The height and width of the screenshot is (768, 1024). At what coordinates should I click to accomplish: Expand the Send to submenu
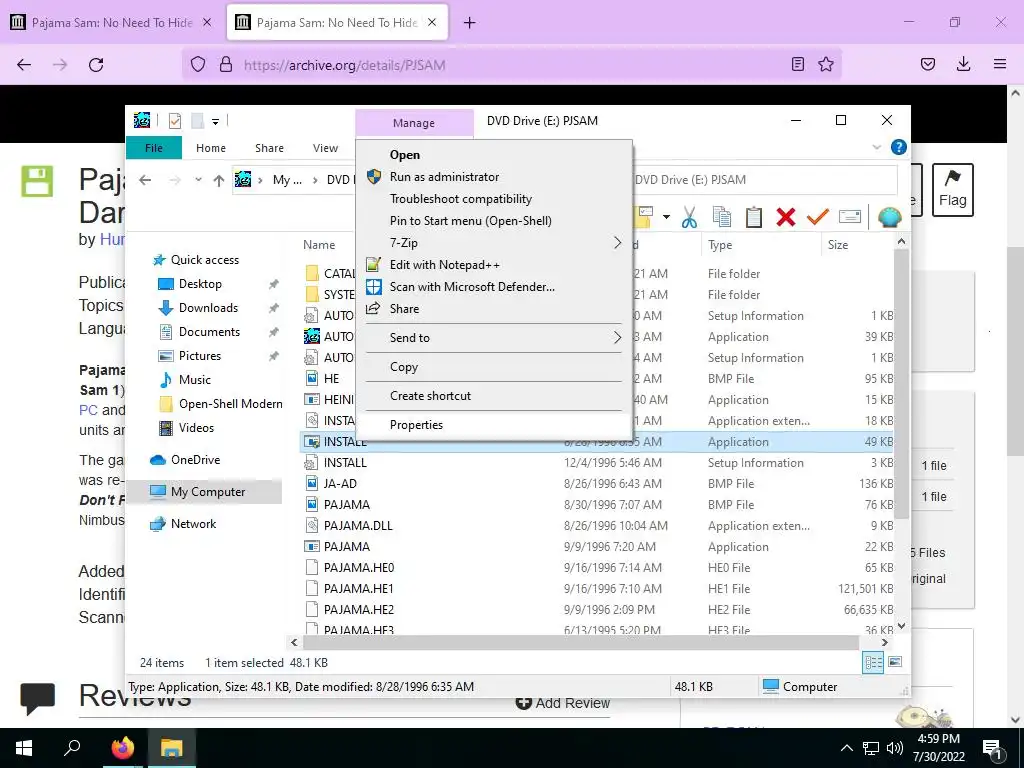[x=494, y=338]
